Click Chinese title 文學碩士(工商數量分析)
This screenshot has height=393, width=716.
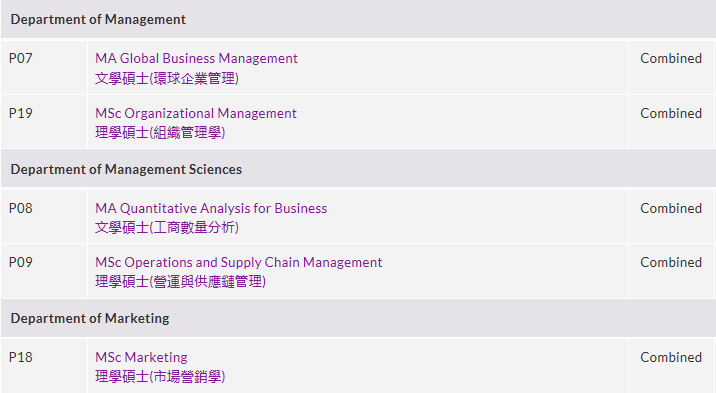167,227
